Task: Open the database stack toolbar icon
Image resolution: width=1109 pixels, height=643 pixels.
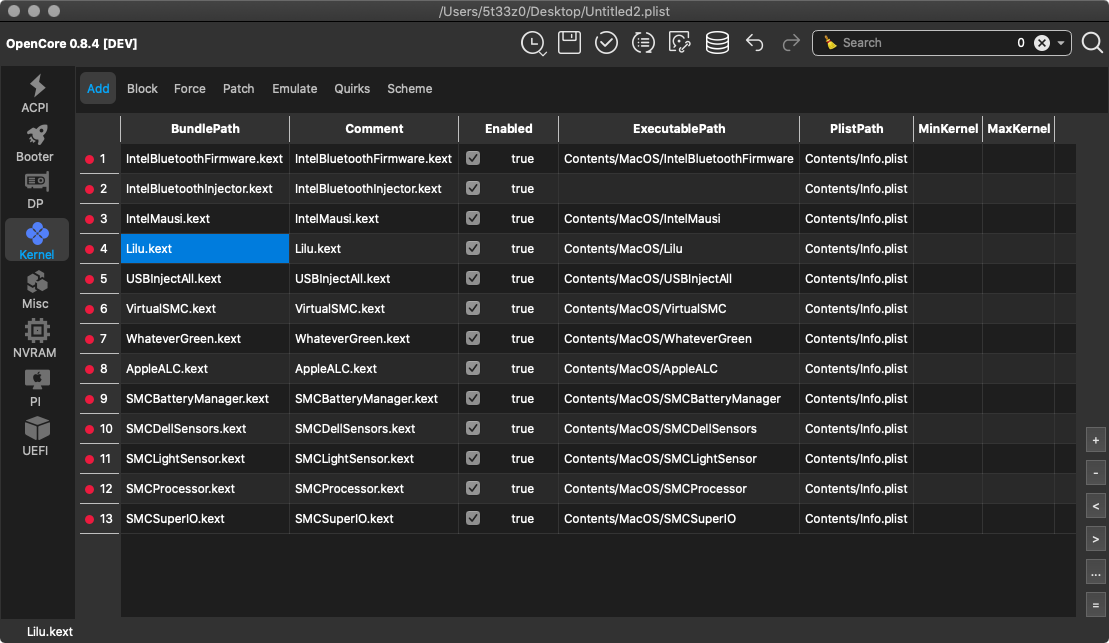Action: click(x=717, y=43)
